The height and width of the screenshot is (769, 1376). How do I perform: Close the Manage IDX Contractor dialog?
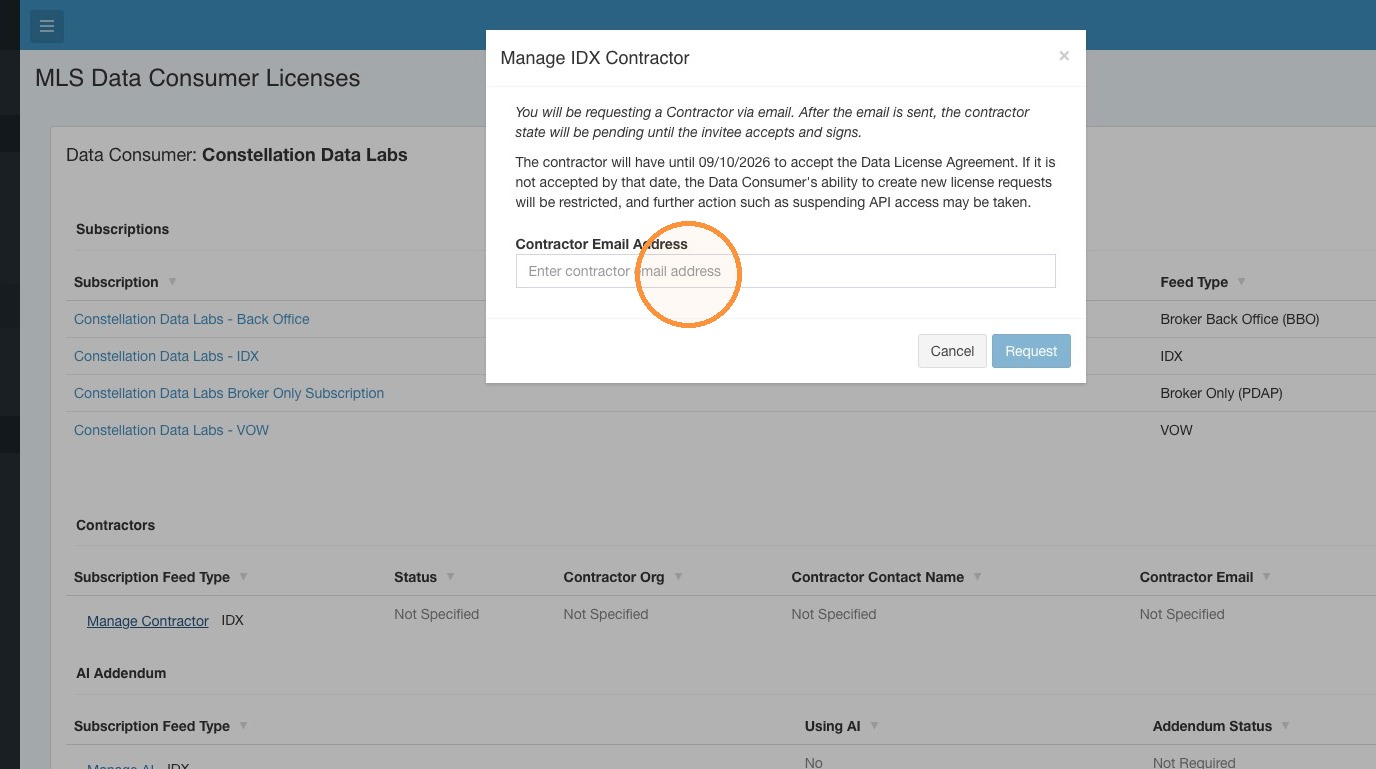pyautogui.click(x=1064, y=56)
